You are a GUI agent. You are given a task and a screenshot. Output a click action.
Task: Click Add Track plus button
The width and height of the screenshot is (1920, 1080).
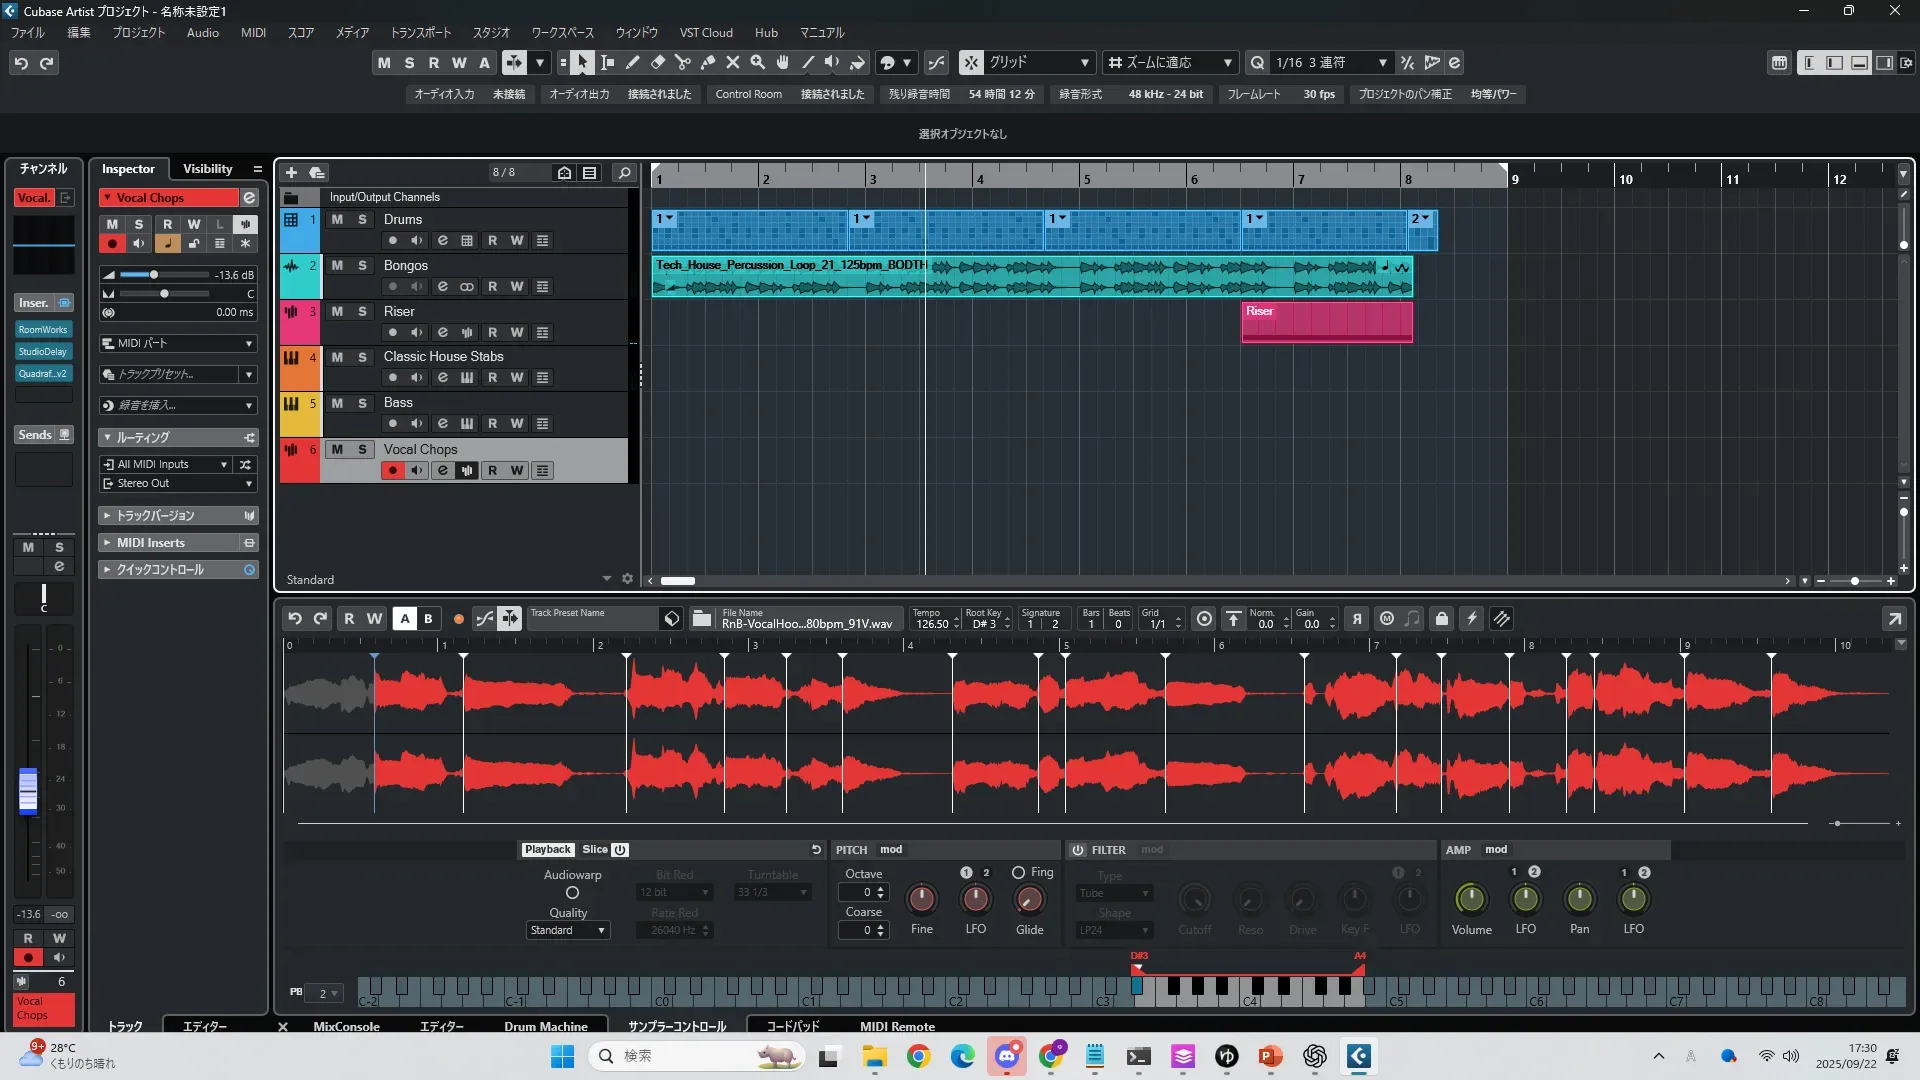tap(291, 173)
